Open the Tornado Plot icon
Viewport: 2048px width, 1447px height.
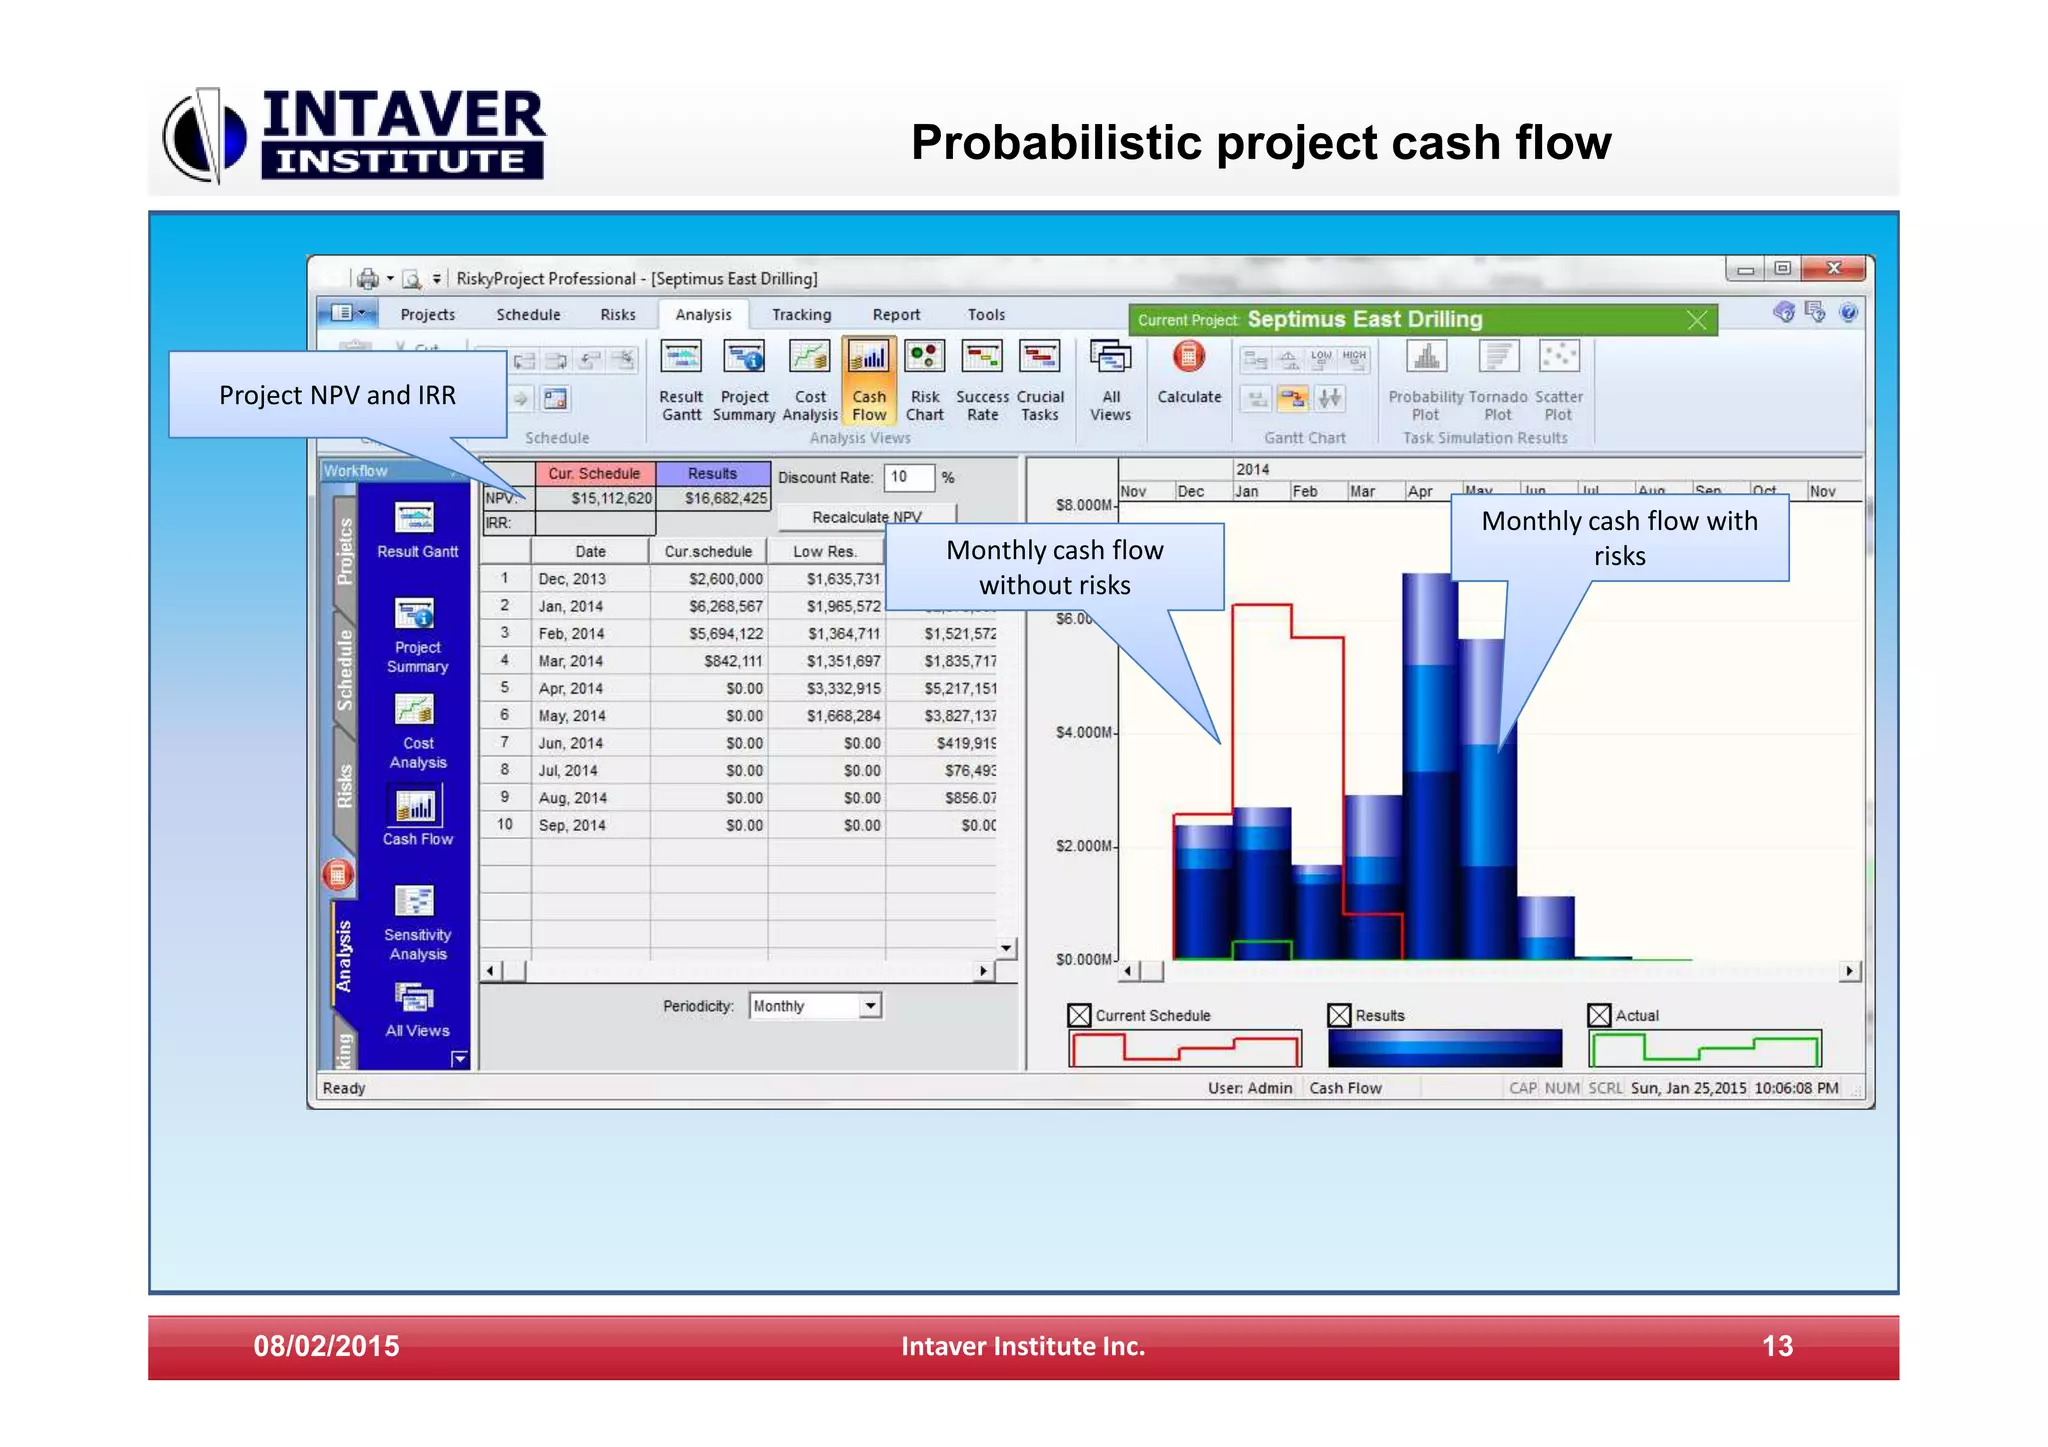click(x=1498, y=380)
